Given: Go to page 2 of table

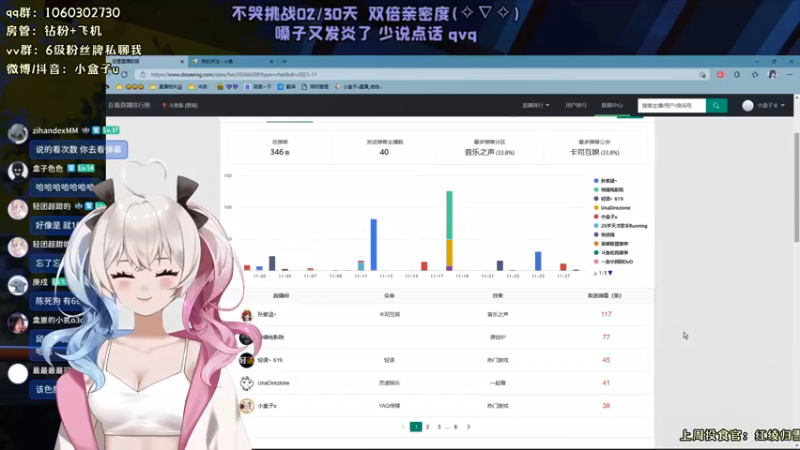Looking at the screenshot, I should tap(428, 427).
